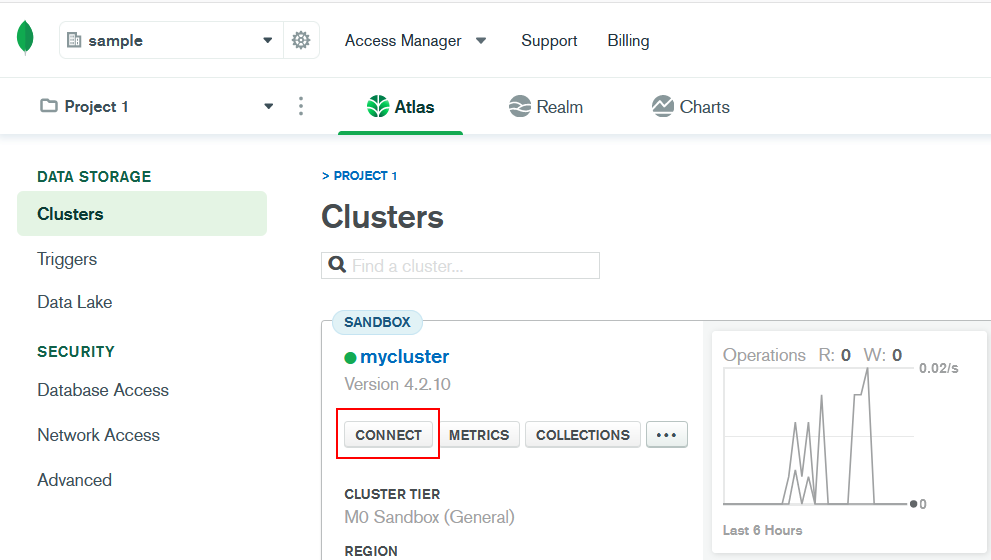Click the Atlas leaf icon
The height and width of the screenshot is (560, 991).
click(378, 106)
